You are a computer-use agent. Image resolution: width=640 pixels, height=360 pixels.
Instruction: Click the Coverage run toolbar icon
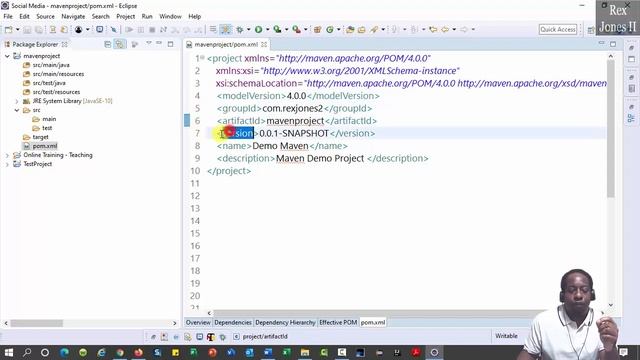pyautogui.click(x=277, y=29)
